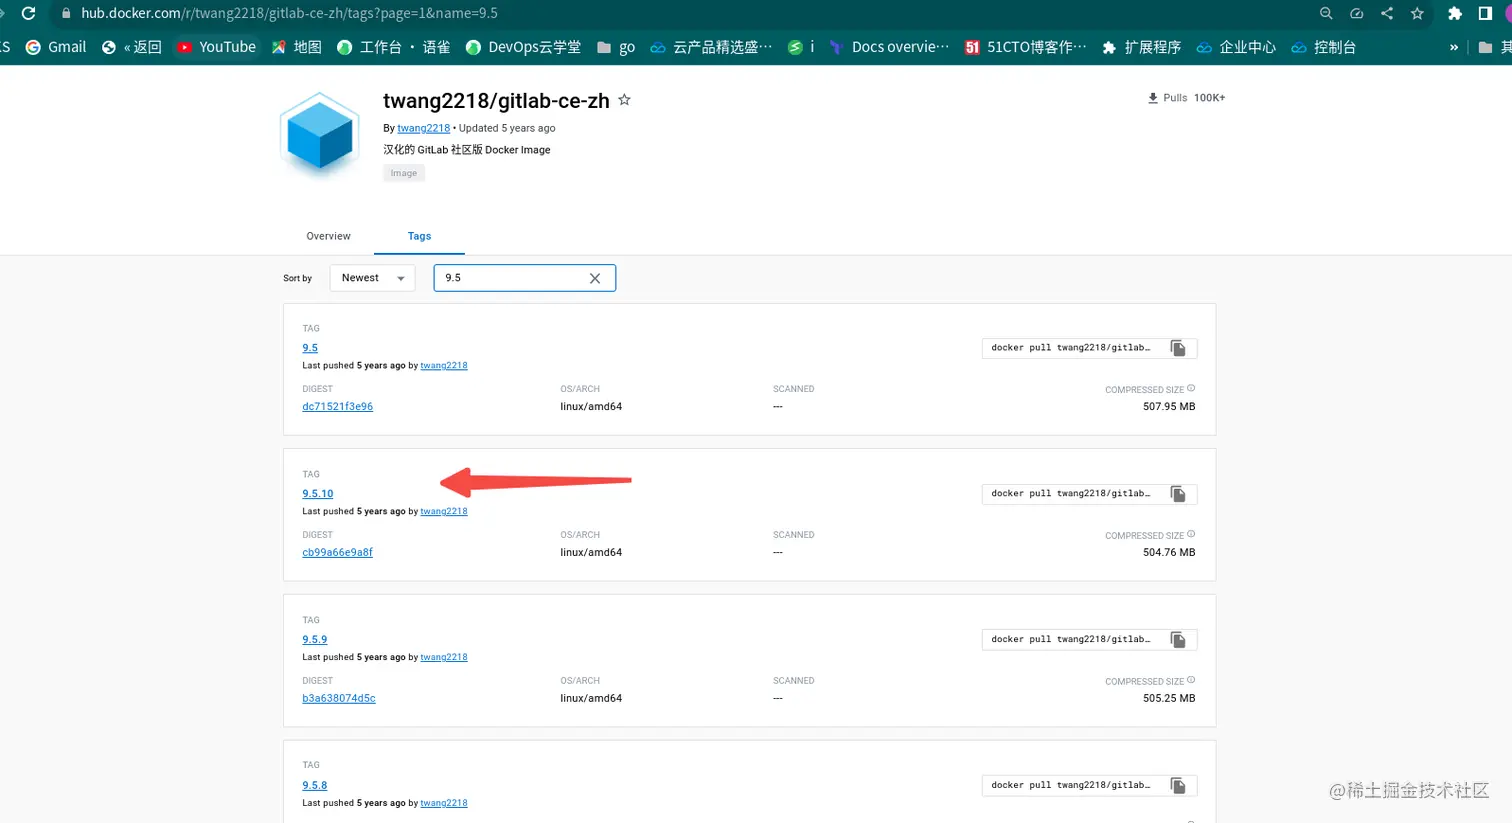The height and width of the screenshot is (823, 1512).
Task: Select the 504.76 MB size text
Action: click(1169, 553)
